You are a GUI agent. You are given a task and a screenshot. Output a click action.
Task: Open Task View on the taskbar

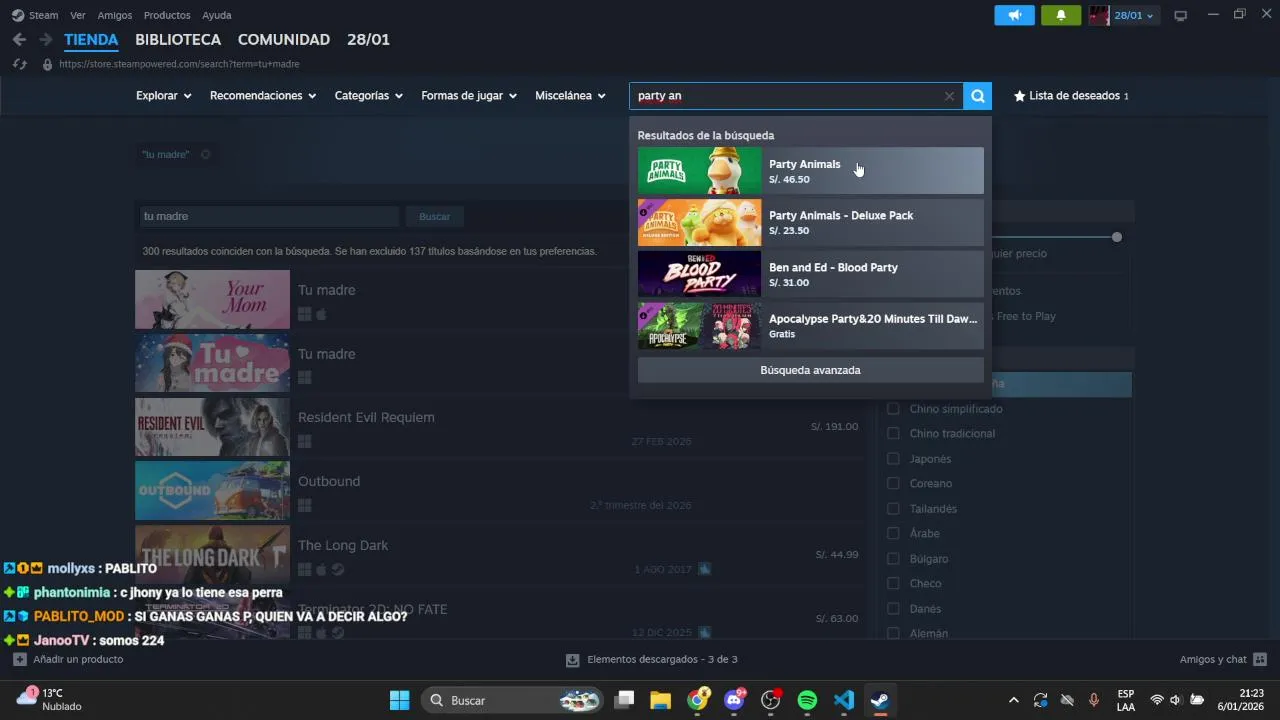click(625, 700)
